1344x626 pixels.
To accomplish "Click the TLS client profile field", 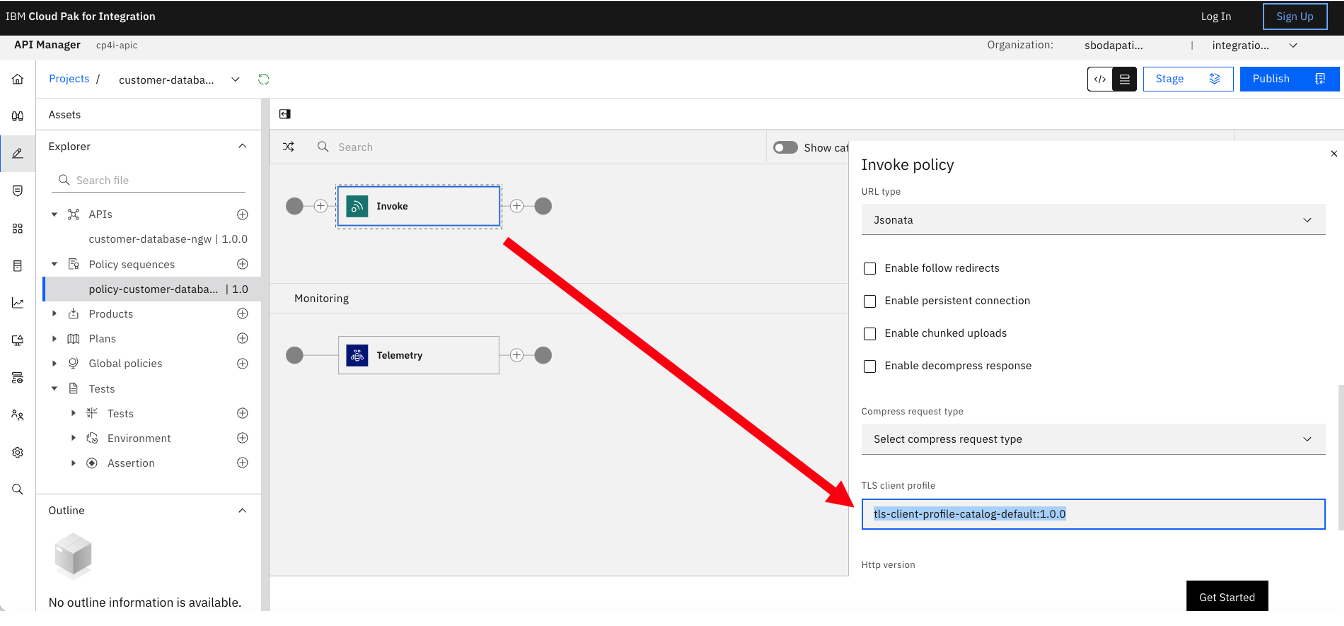I will pos(1093,514).
